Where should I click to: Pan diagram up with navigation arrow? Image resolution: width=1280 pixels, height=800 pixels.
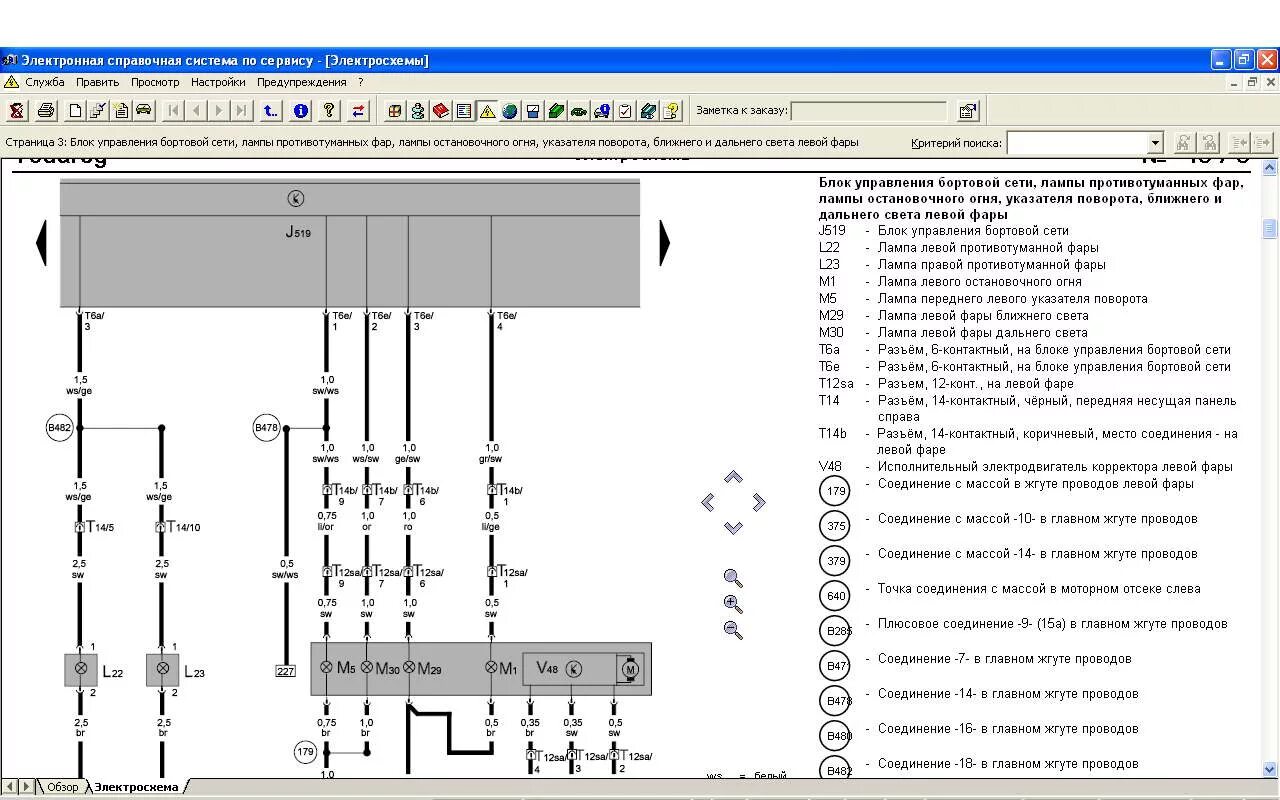[733, 477]
